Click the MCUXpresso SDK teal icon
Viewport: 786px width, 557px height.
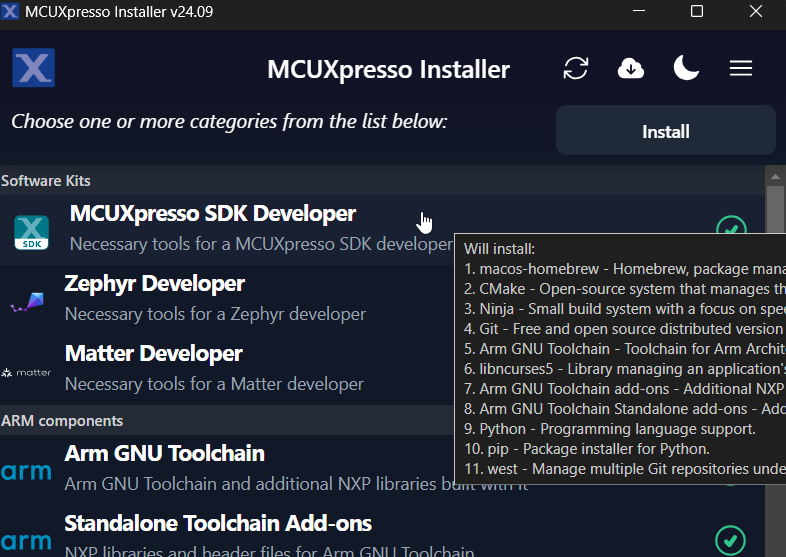tap(32, 232)
